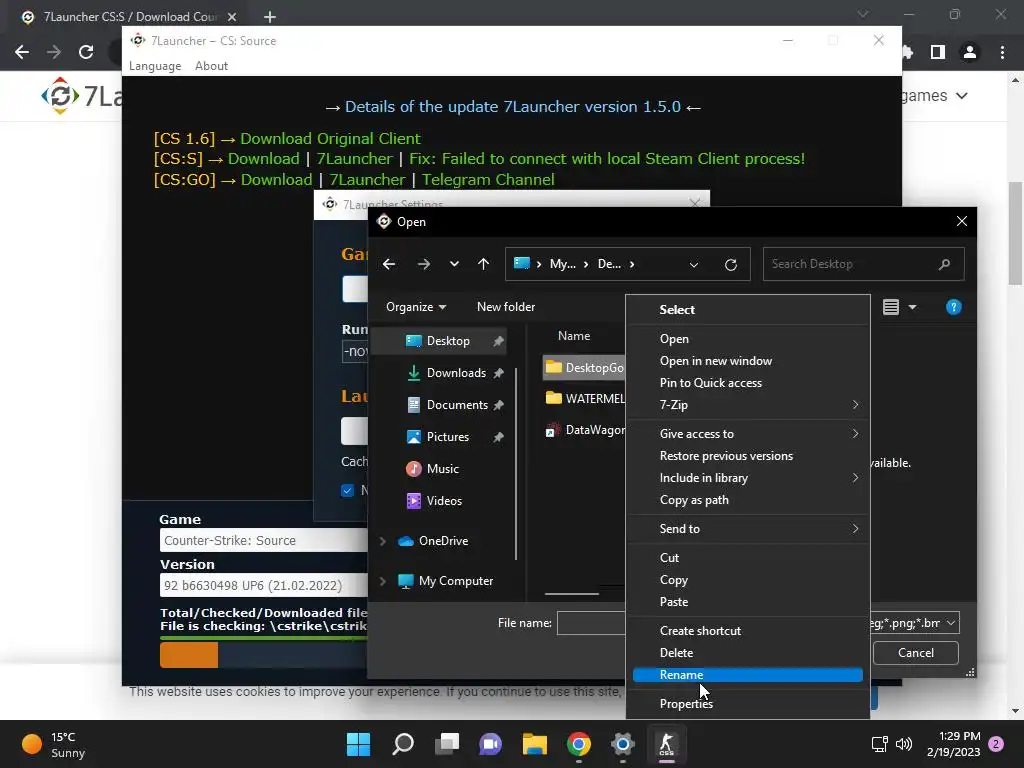1024x768 pixels.
Task: Select the DataWagon file in file list
Action: [x=584, y=430]
